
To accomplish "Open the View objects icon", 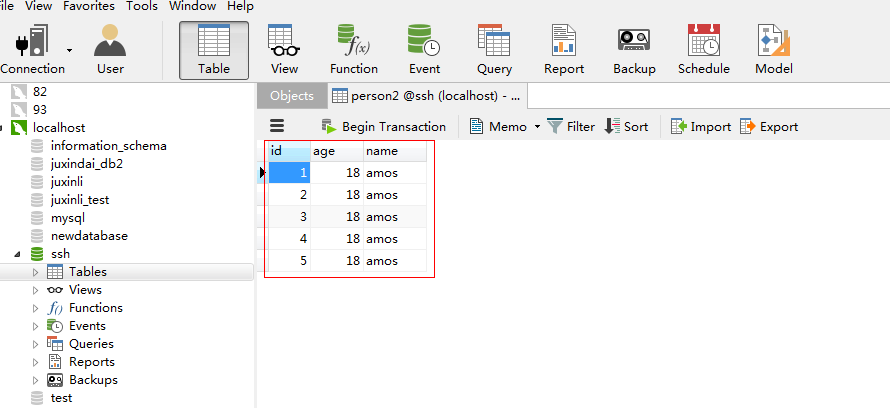I will [x=284, y=51].
